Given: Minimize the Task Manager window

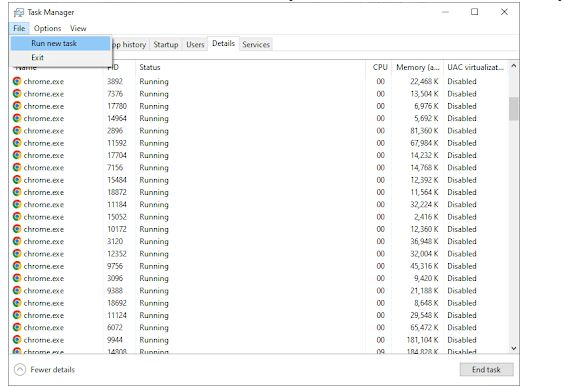Looking at the screenshot, I should coord(445,12).
